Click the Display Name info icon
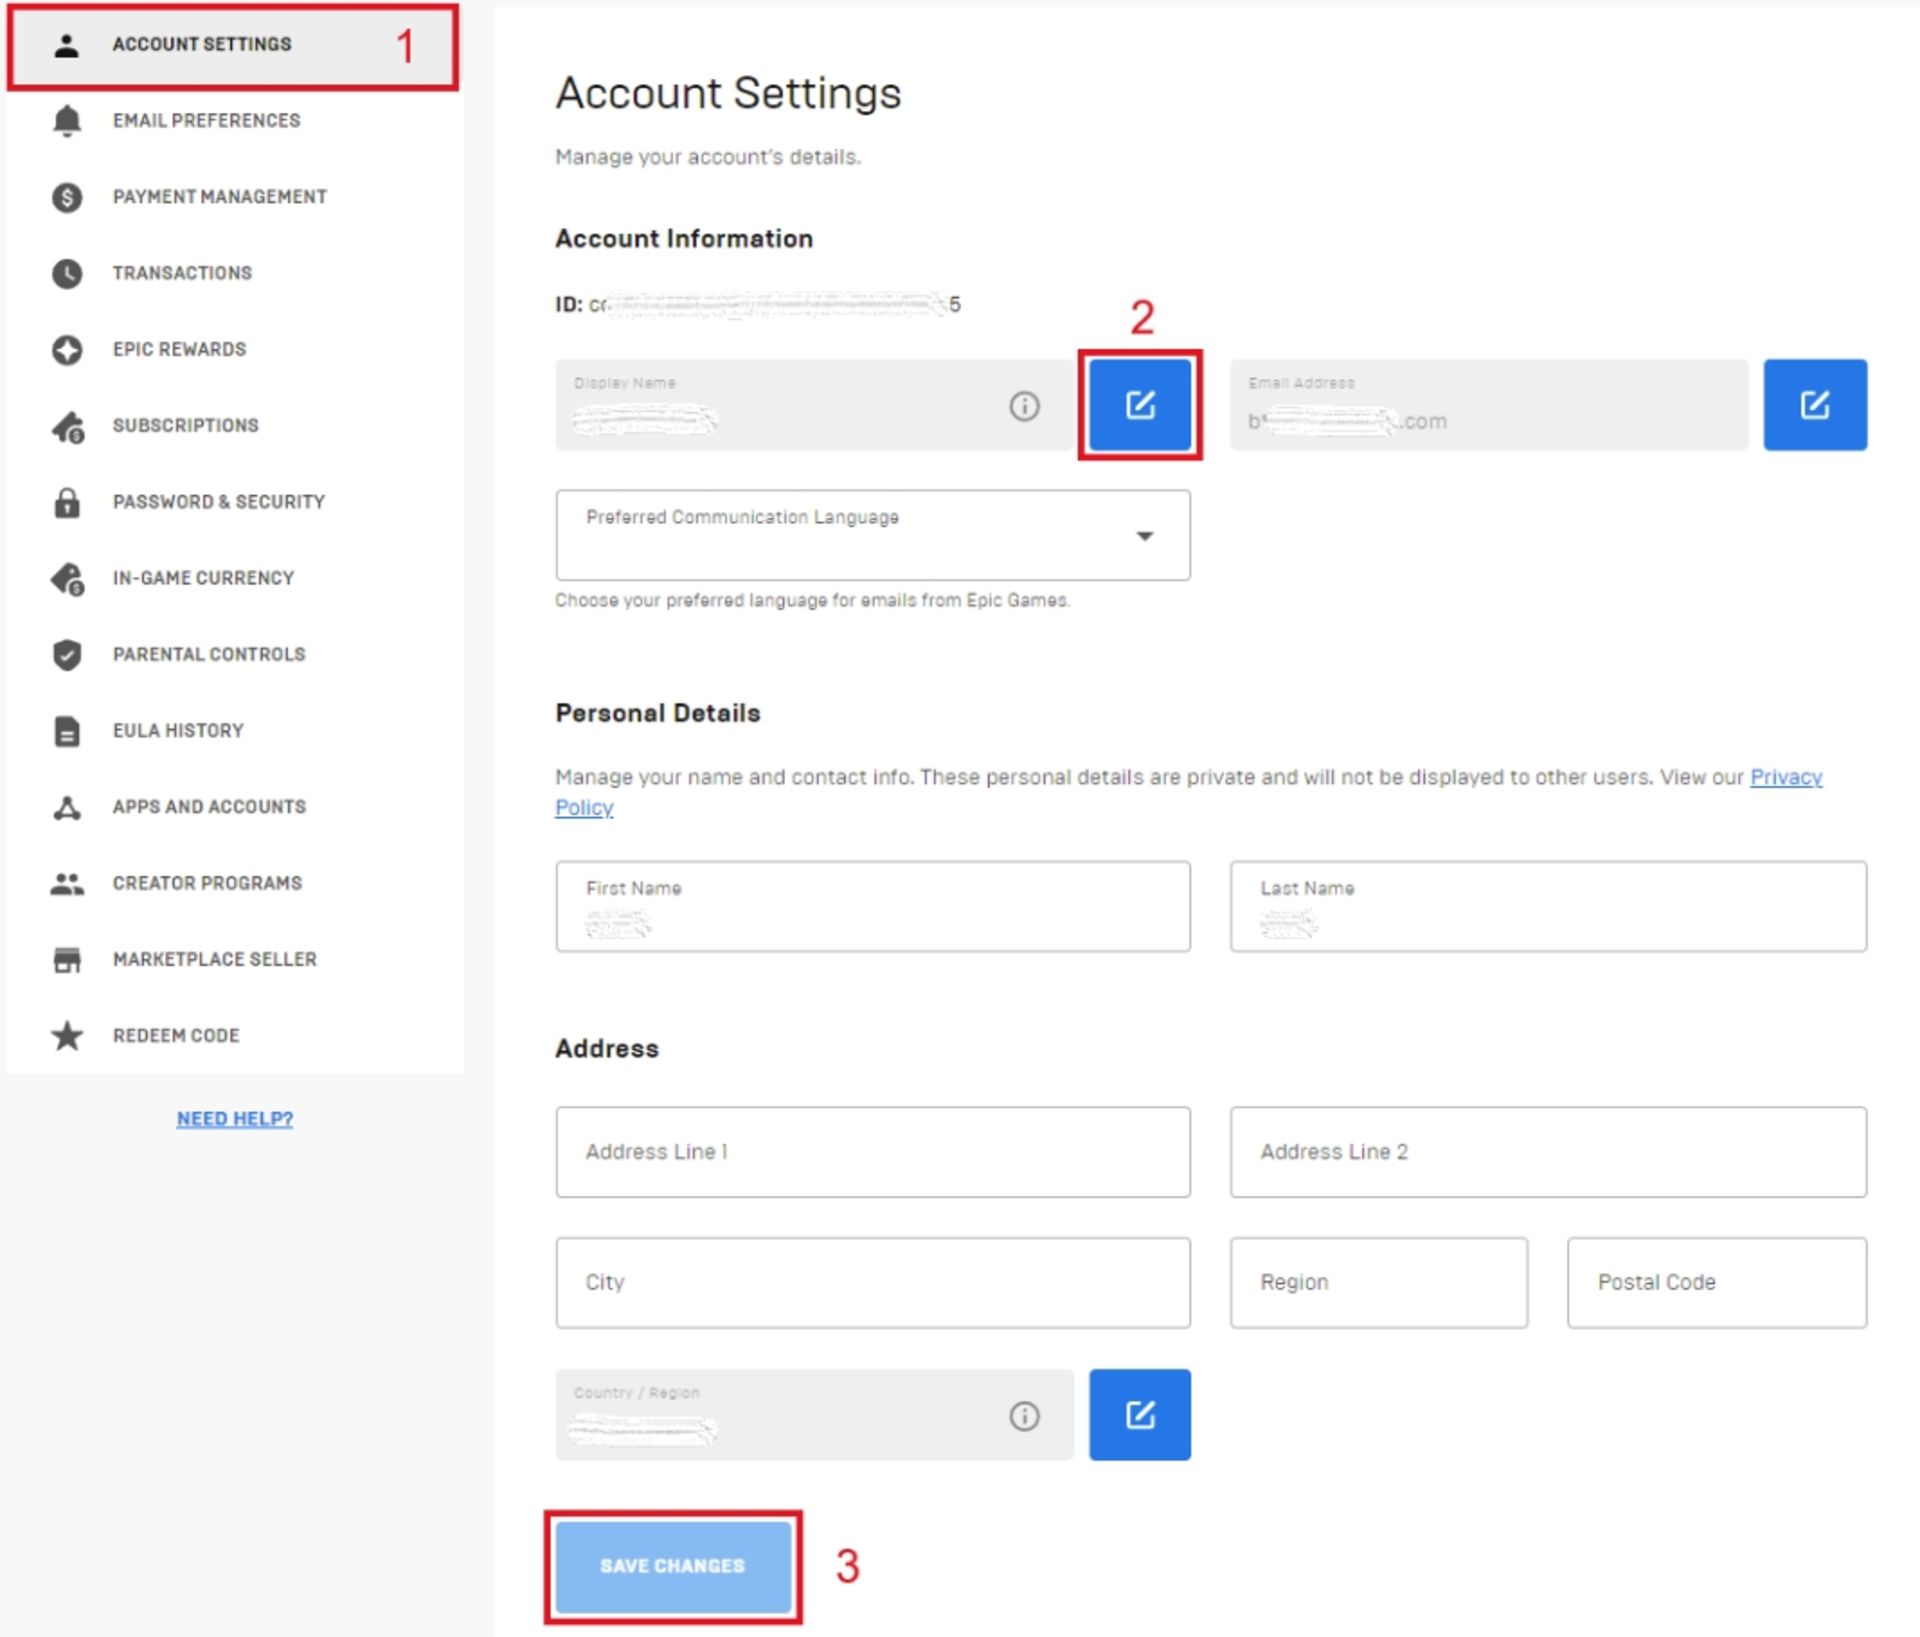This screenshot has width=1920, height=1637. coord(1024,406)
